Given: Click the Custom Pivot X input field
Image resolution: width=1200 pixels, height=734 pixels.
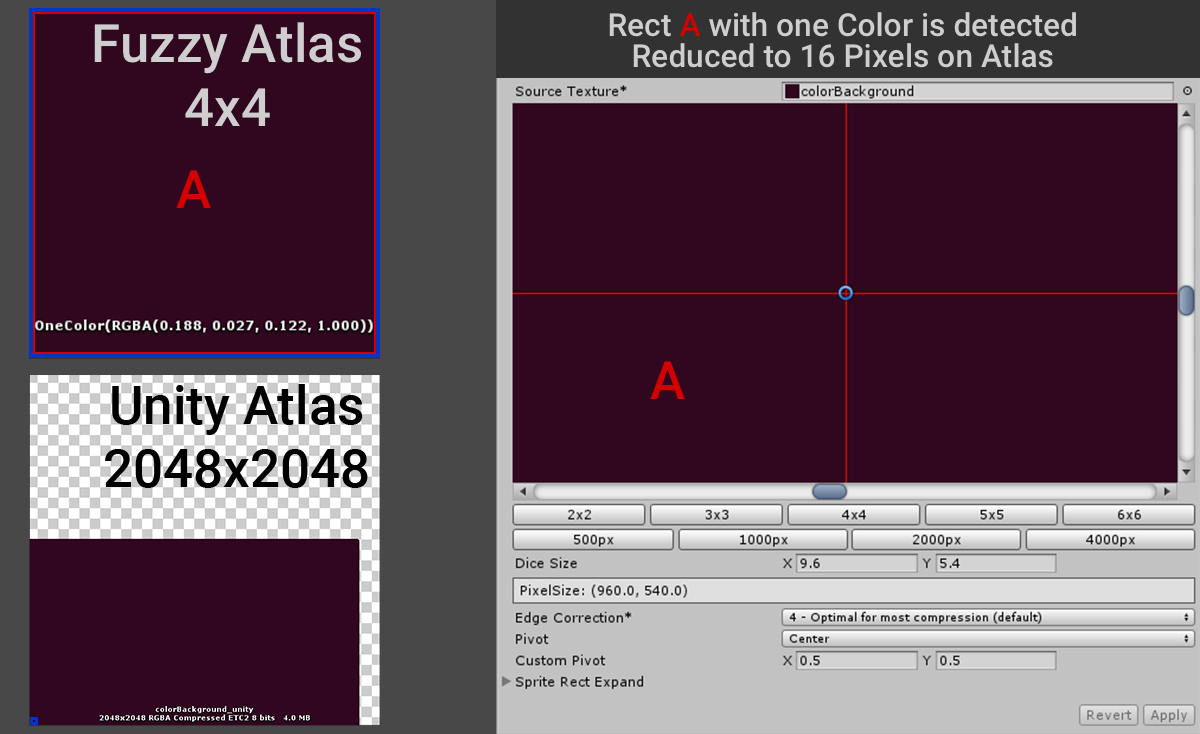Looking at the screenshot, I should click(856, 661).
